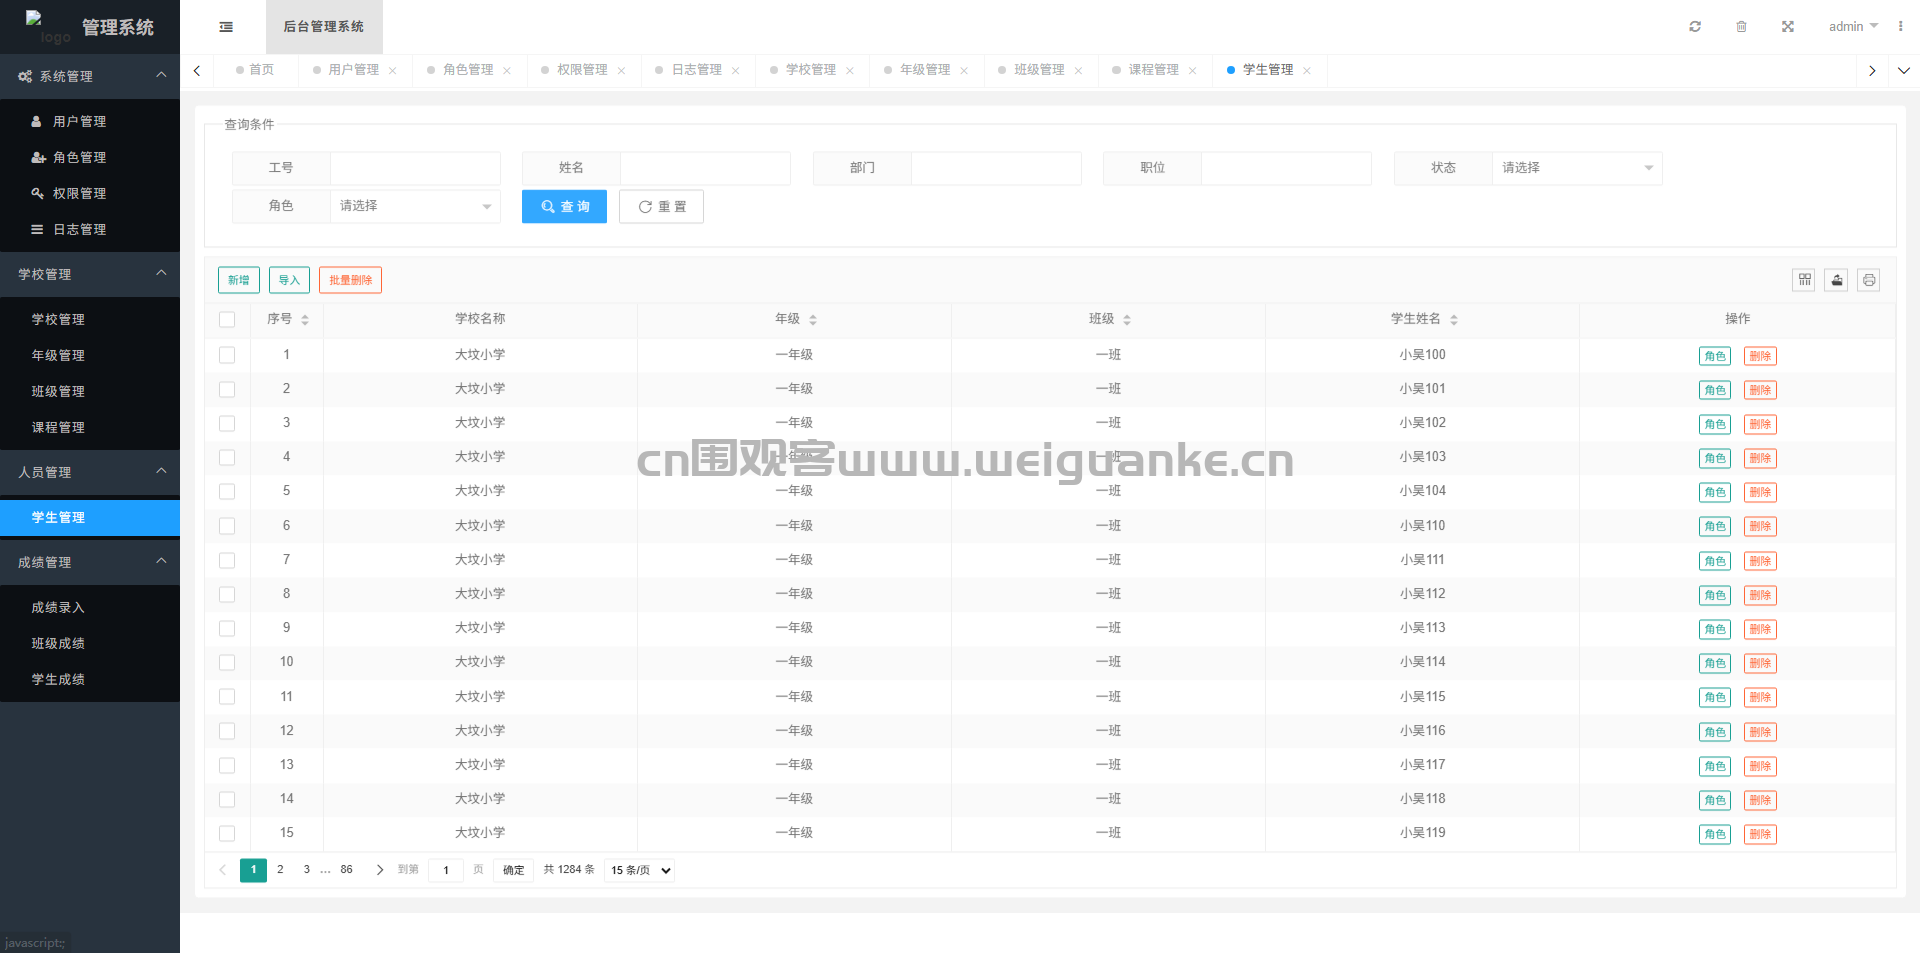Open the vertical more-options icon

click(1900, 27)
